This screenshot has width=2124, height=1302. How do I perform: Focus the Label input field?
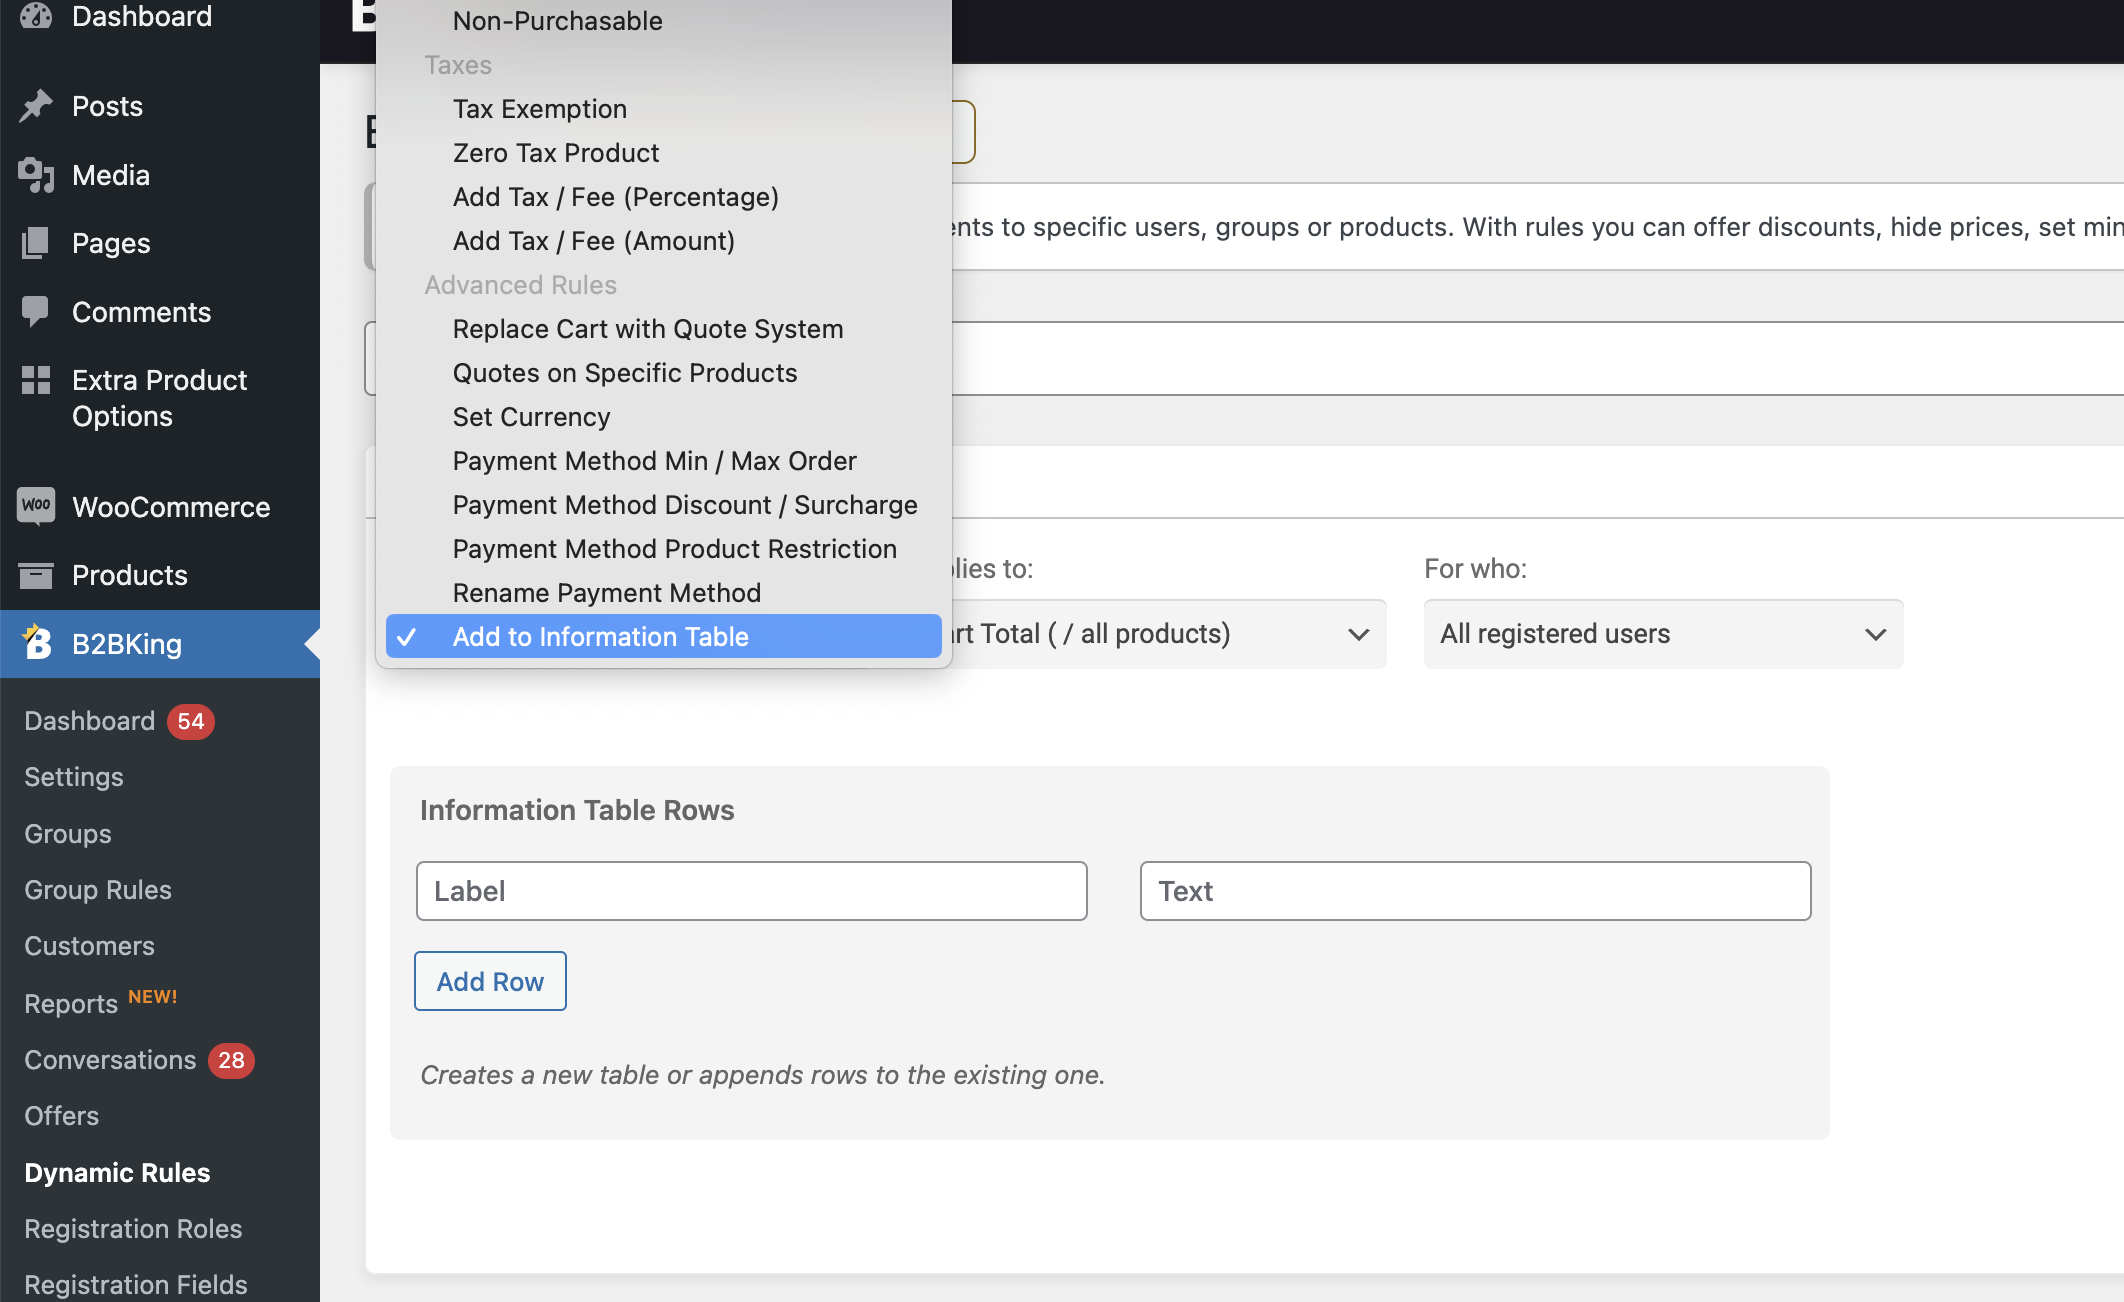(x=751, y=891)
